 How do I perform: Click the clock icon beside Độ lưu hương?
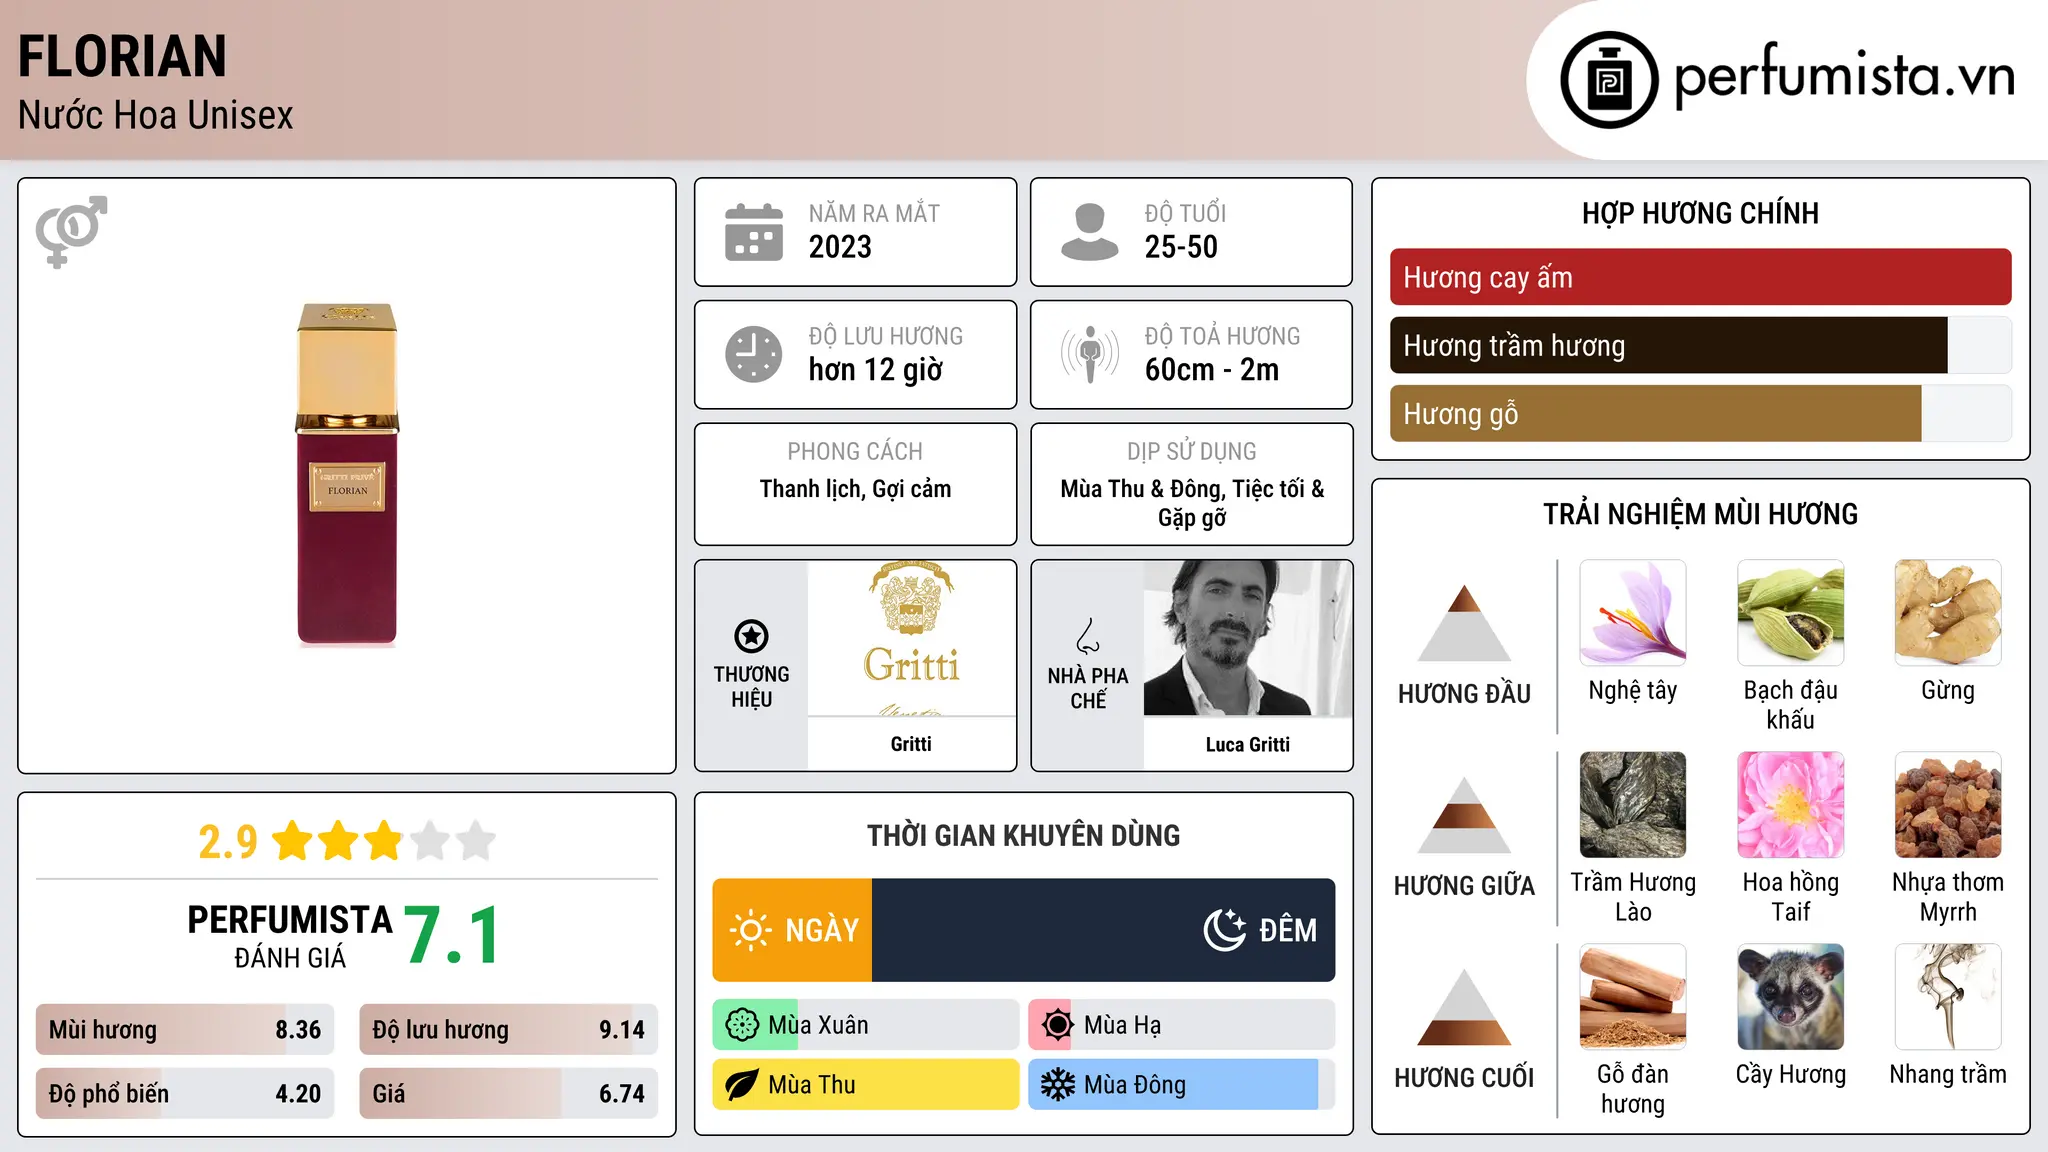point(754,354)
